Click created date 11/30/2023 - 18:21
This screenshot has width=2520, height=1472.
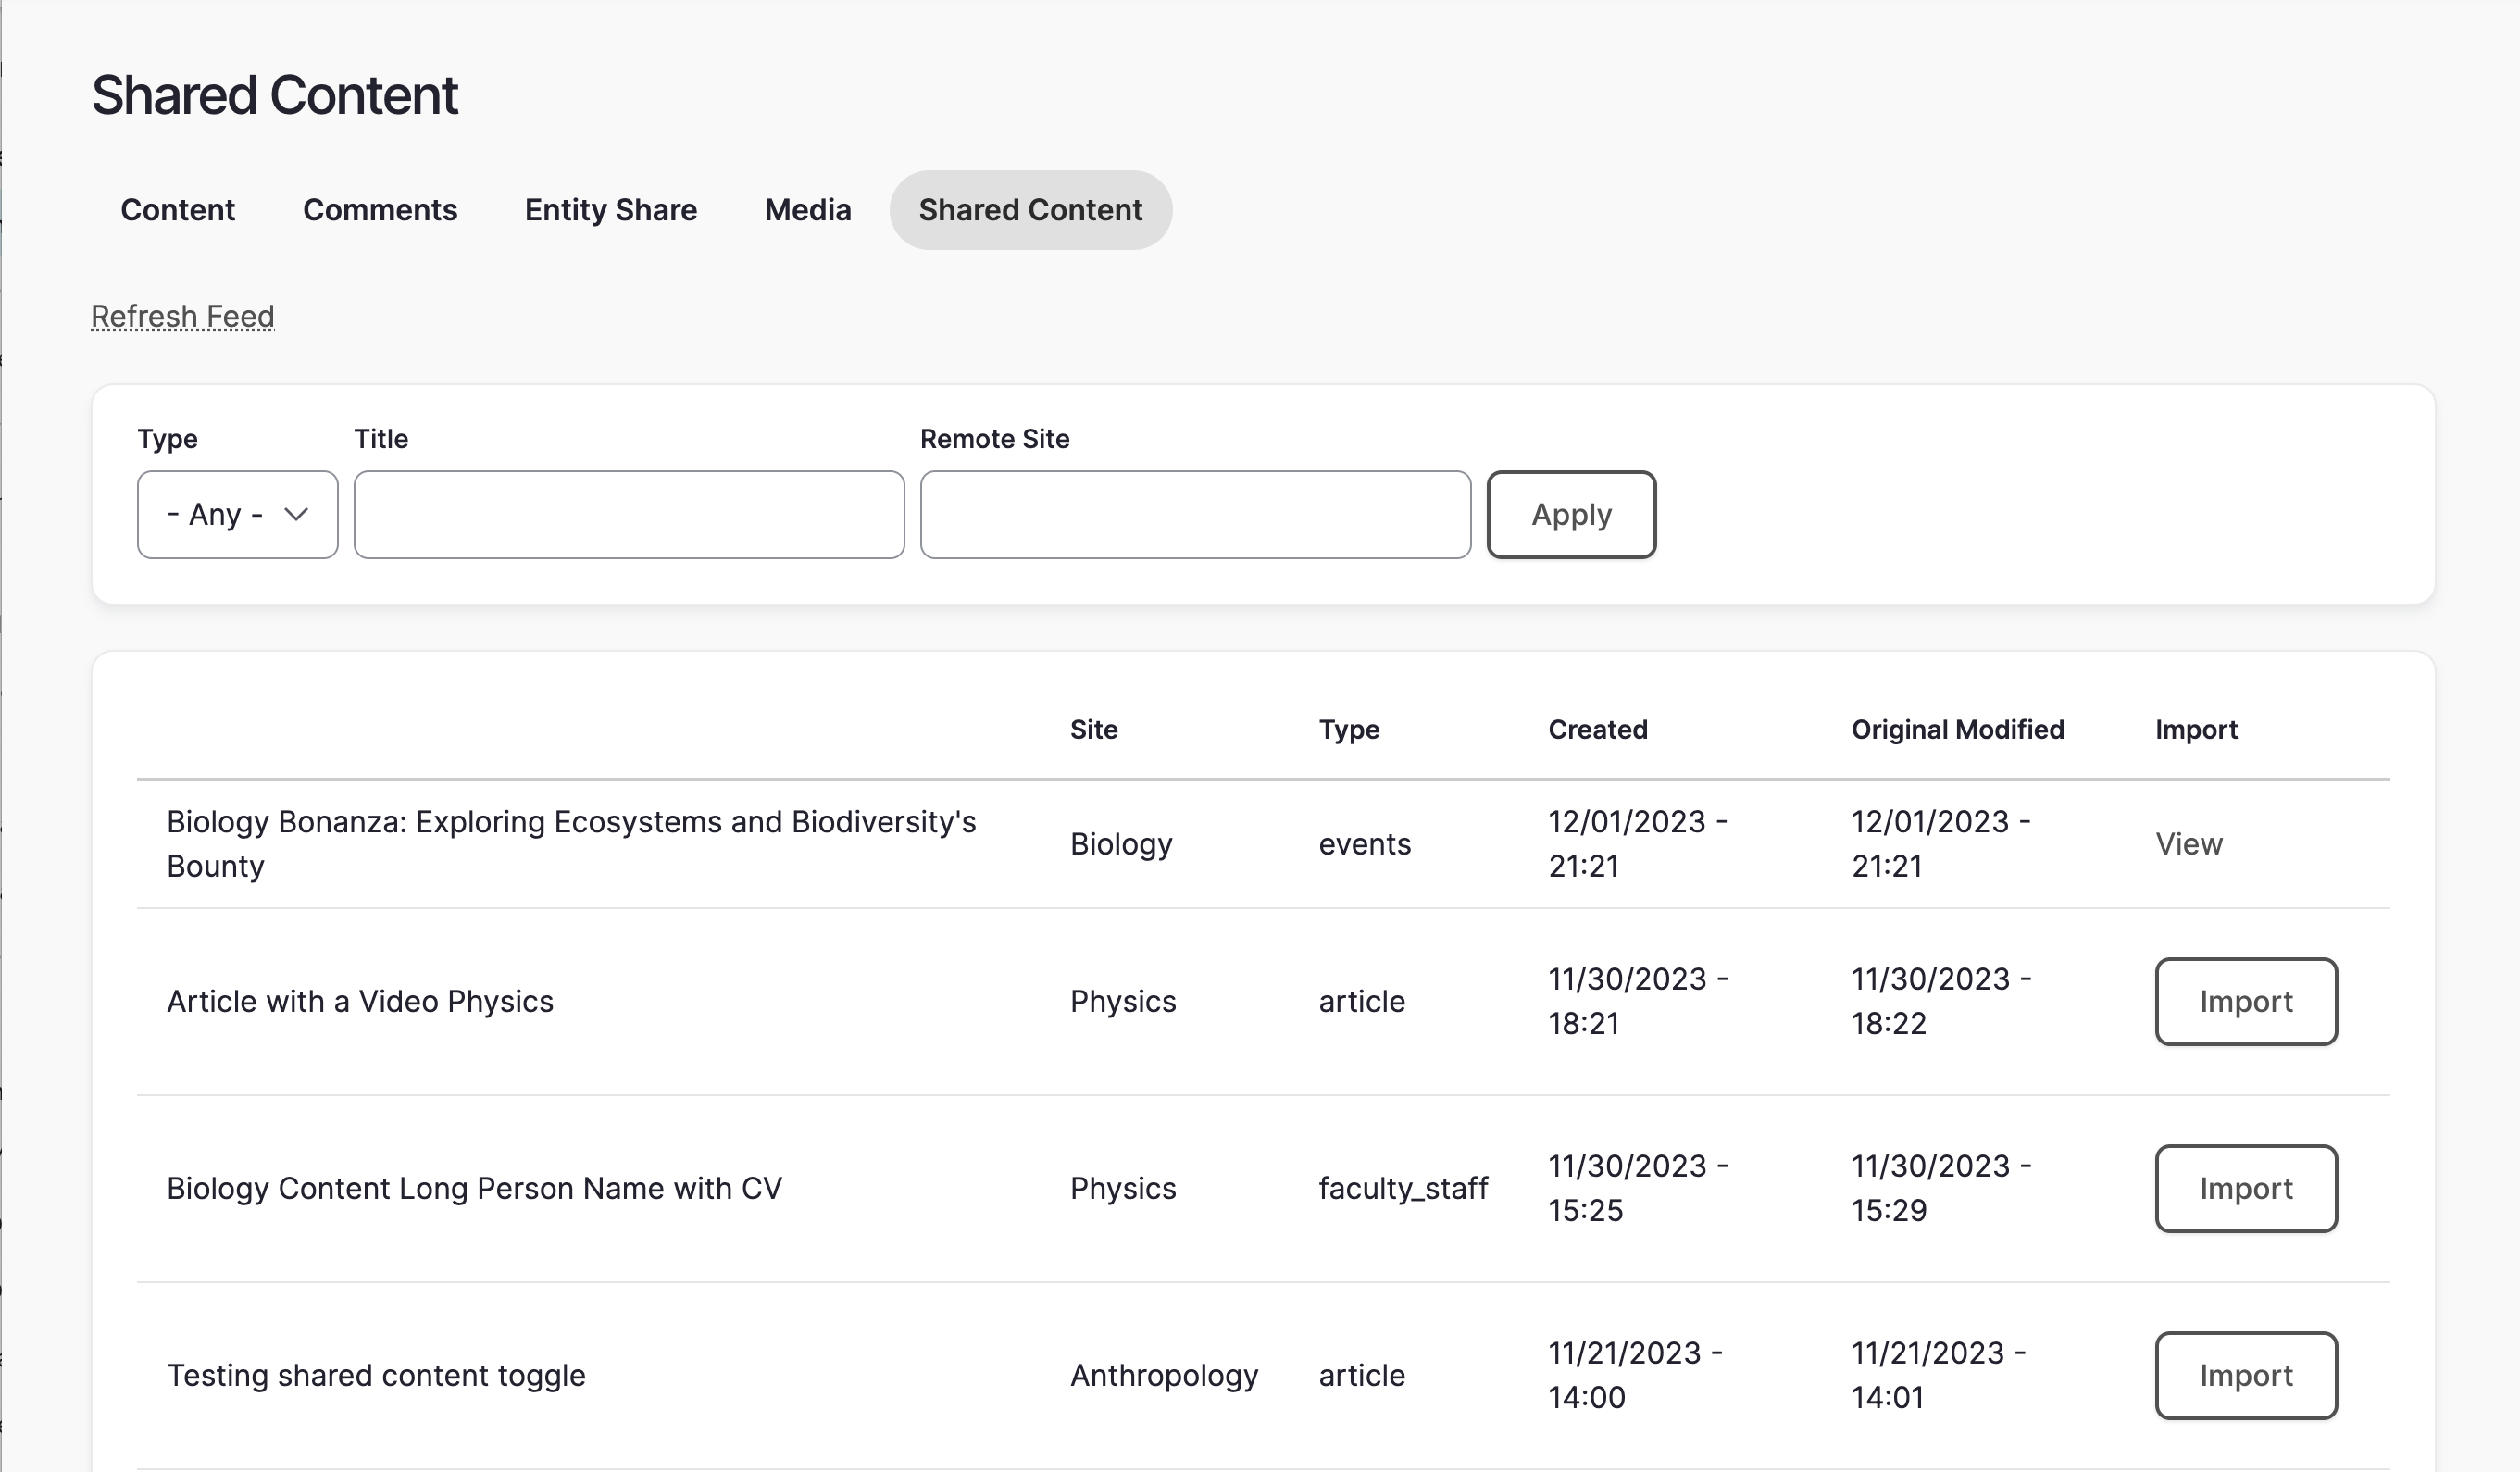coord(1638,1002)
